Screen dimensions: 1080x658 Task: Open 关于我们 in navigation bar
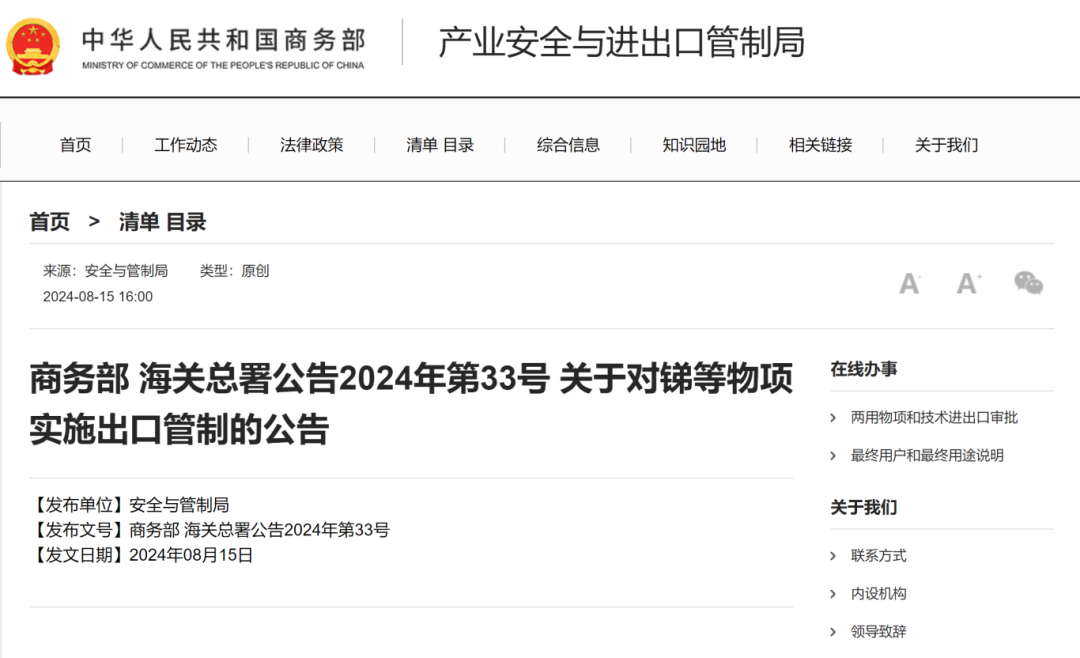point(946,145)
